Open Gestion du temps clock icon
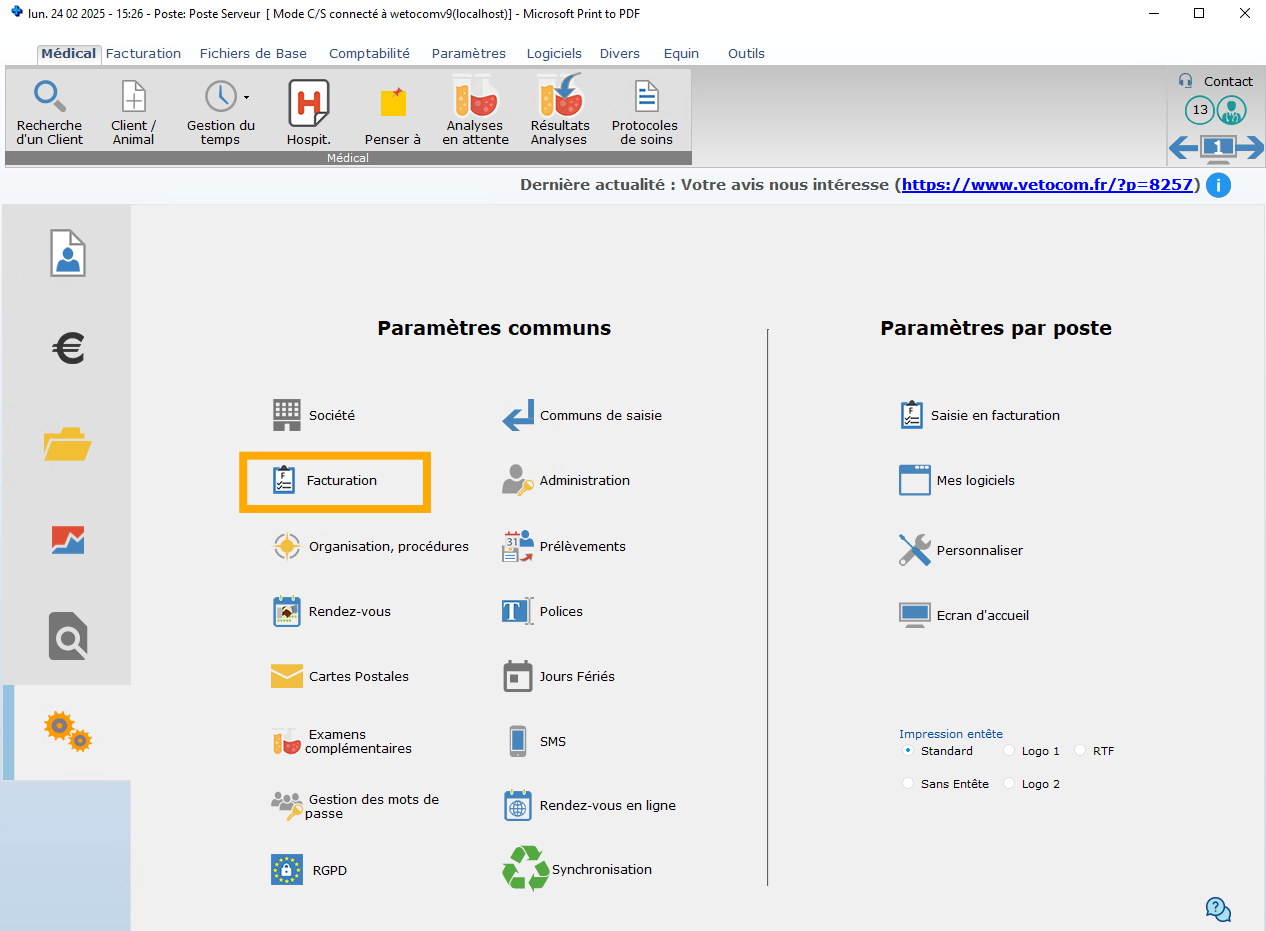The width and height of the screenshot is (1266, 931). tap(220, 97)
